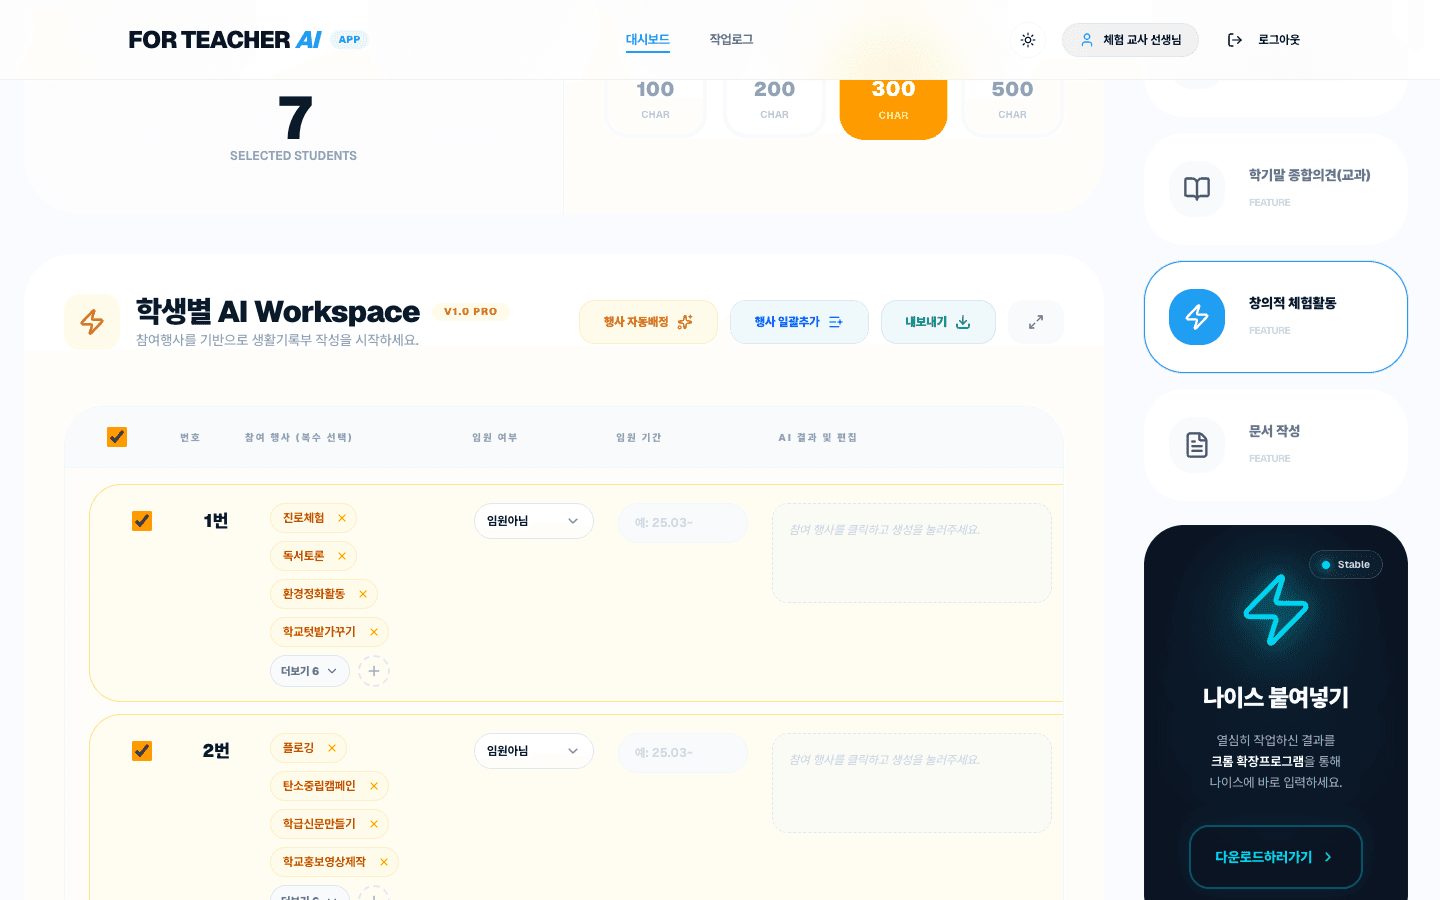Remove 학교홍보영상제작 tag from student 2번
The width and height of the screenshot is (1440, 900).
coord(384,862)
